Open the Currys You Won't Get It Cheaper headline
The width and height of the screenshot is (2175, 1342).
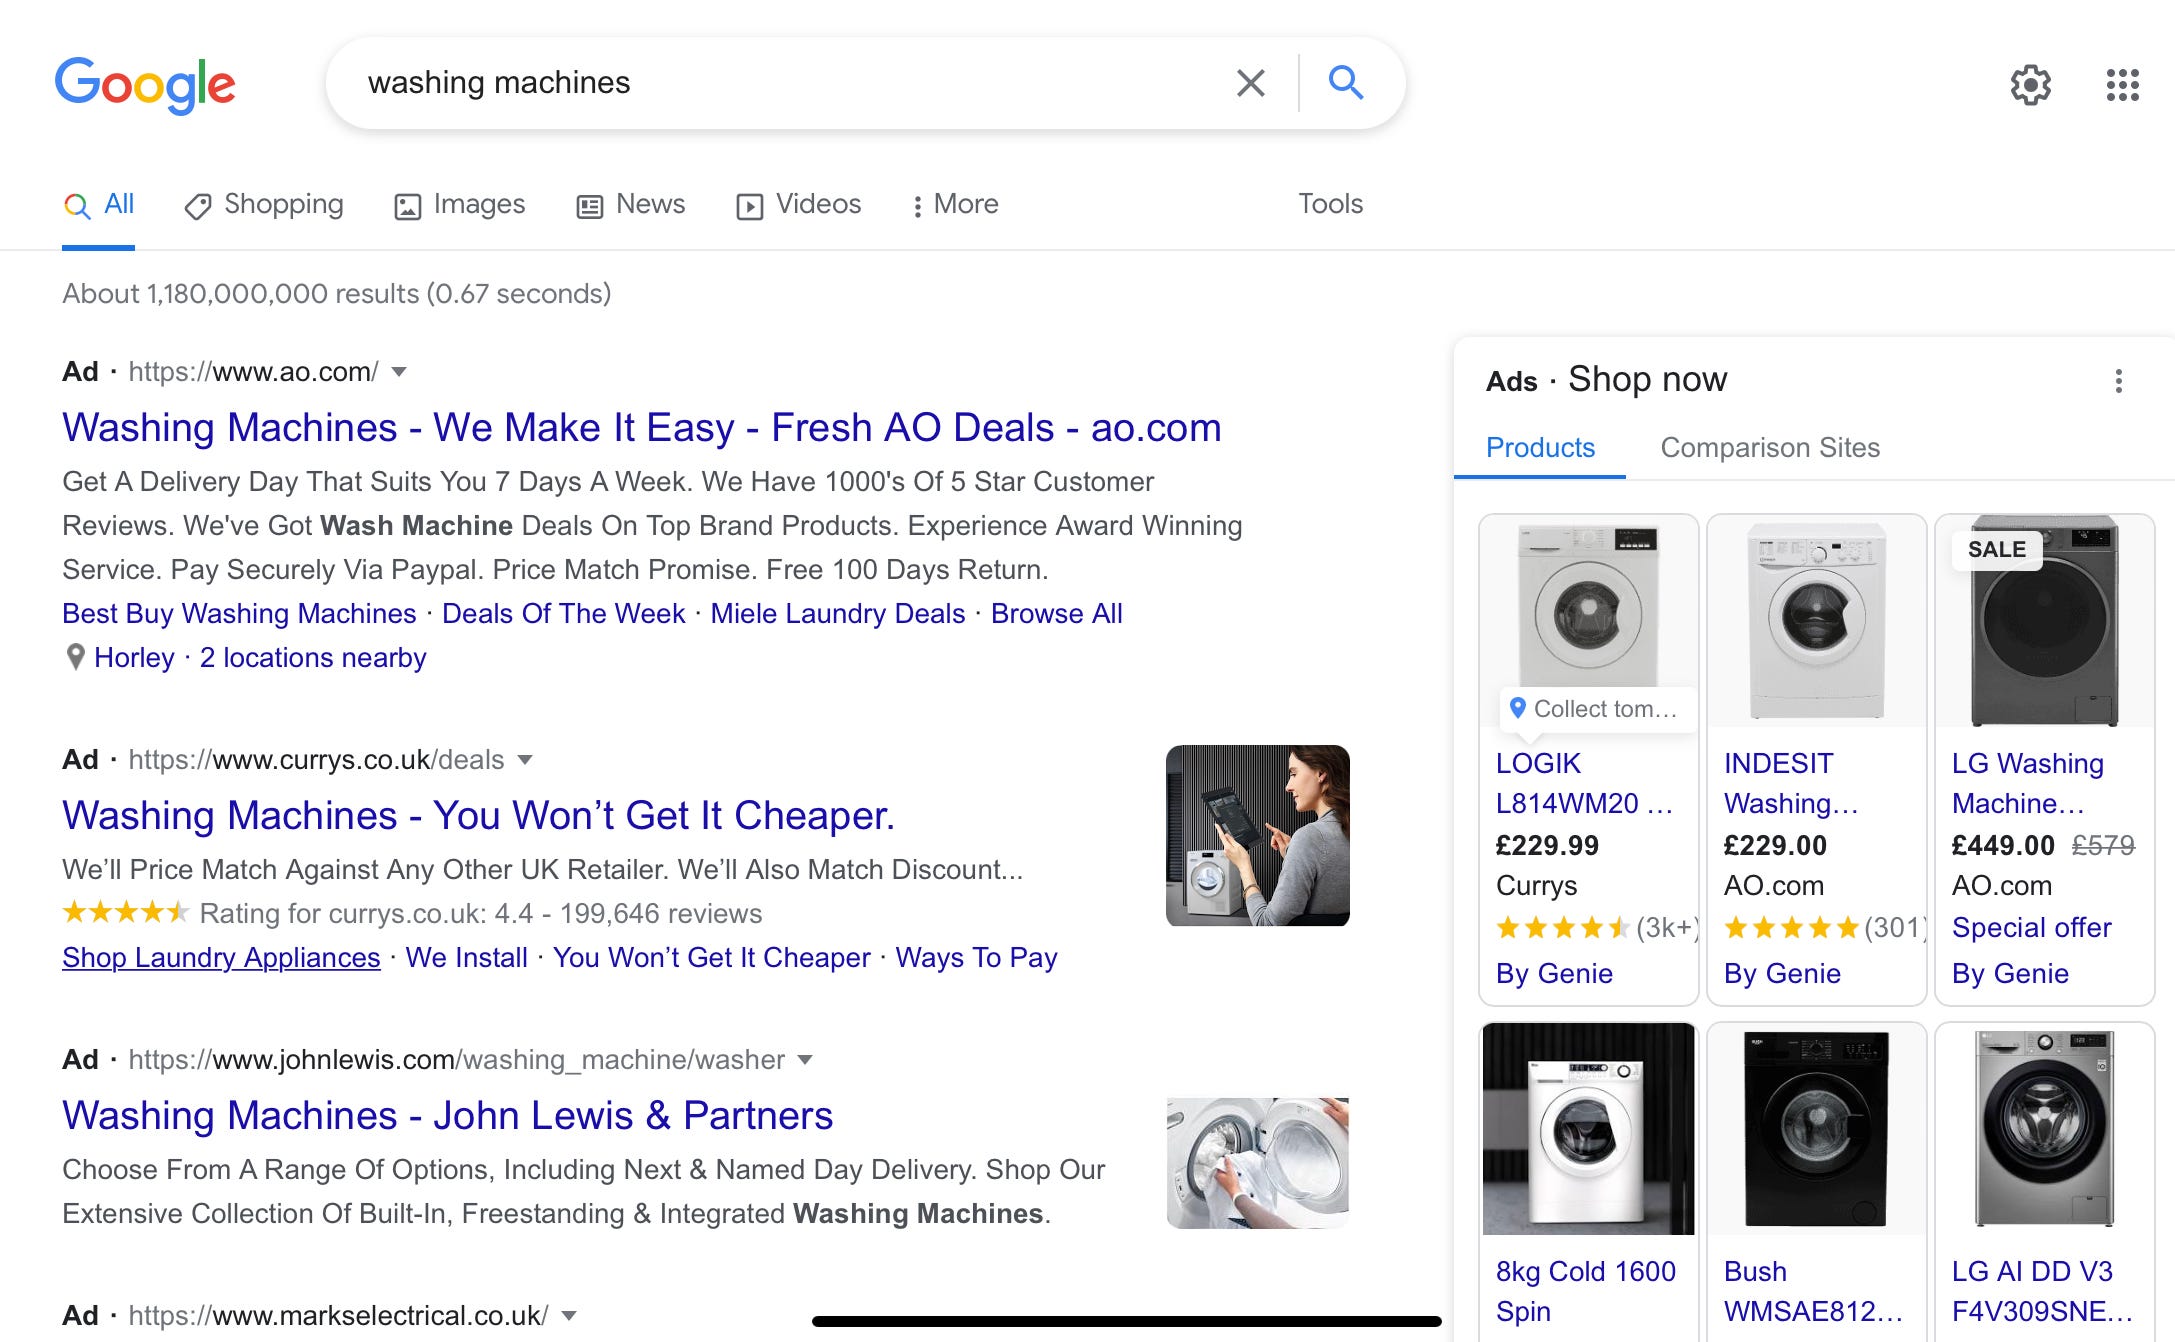tap(478, 816)
